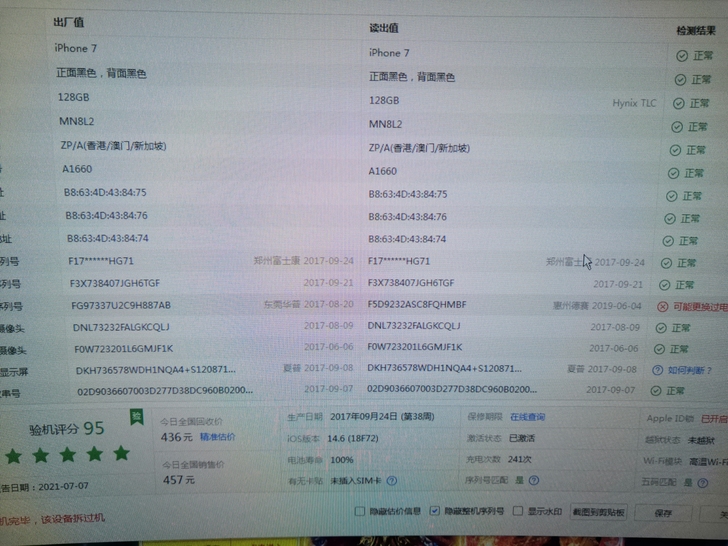This screenshot has height=546, width=728.
Task: Click the report date 2021-07-07
Action: tap(63, 487)
